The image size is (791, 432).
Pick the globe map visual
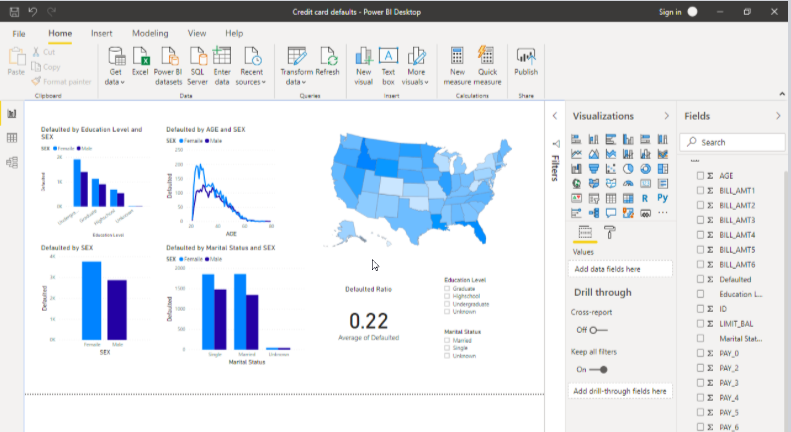click(x=576, y=184)
